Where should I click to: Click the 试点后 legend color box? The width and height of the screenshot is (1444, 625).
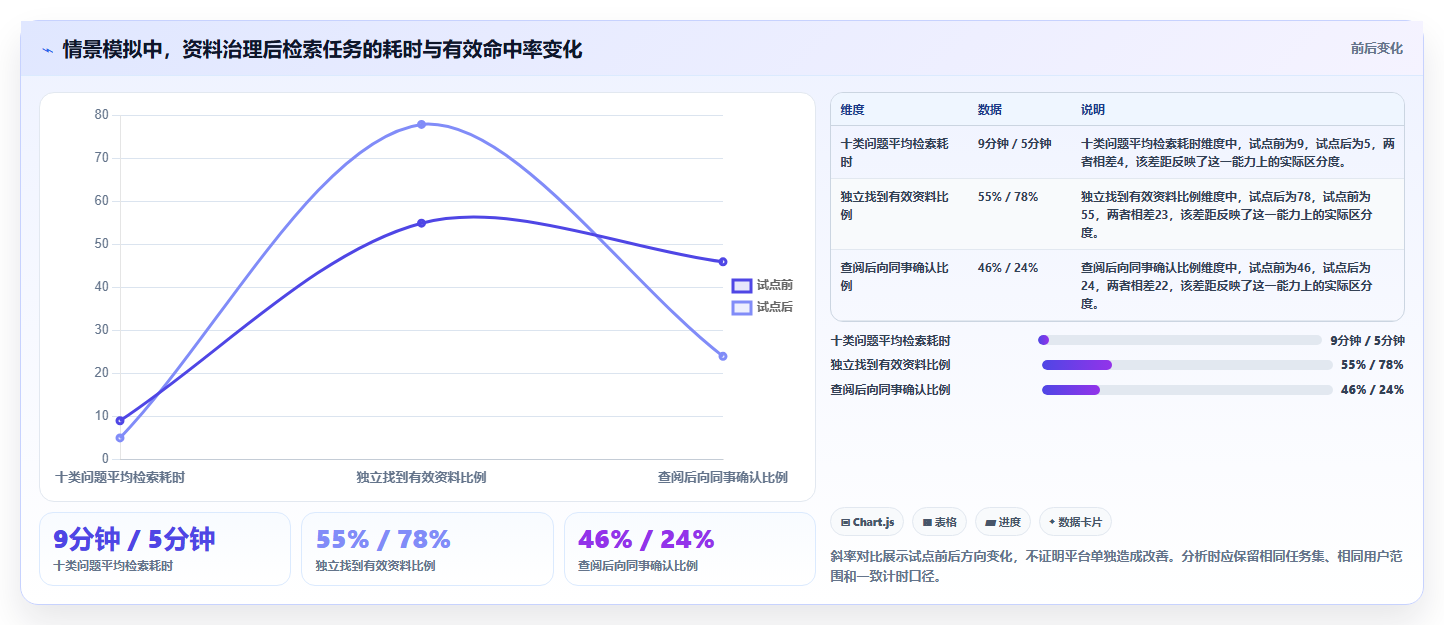point(741,307)
